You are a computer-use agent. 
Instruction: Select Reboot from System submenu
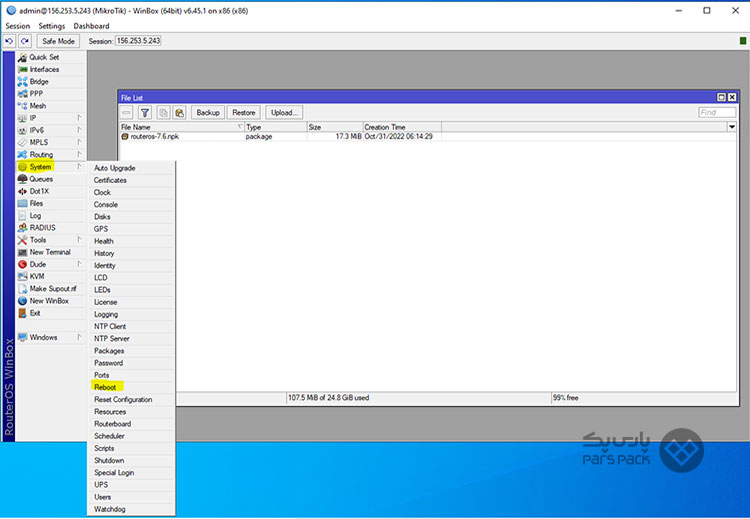pyautogui.click(x=131, y=387)
